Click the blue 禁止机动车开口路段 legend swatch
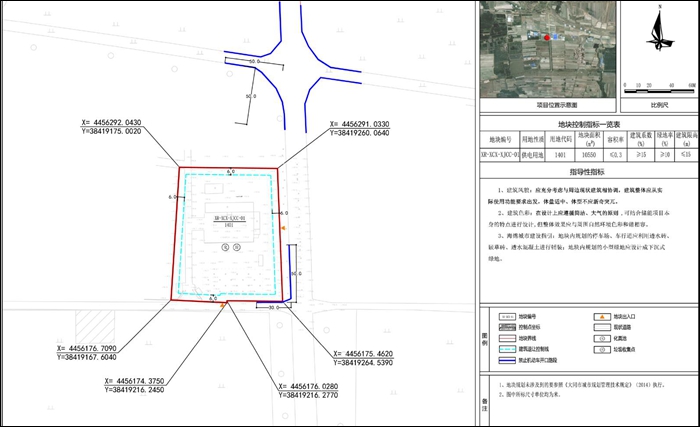 coord(506,361)
